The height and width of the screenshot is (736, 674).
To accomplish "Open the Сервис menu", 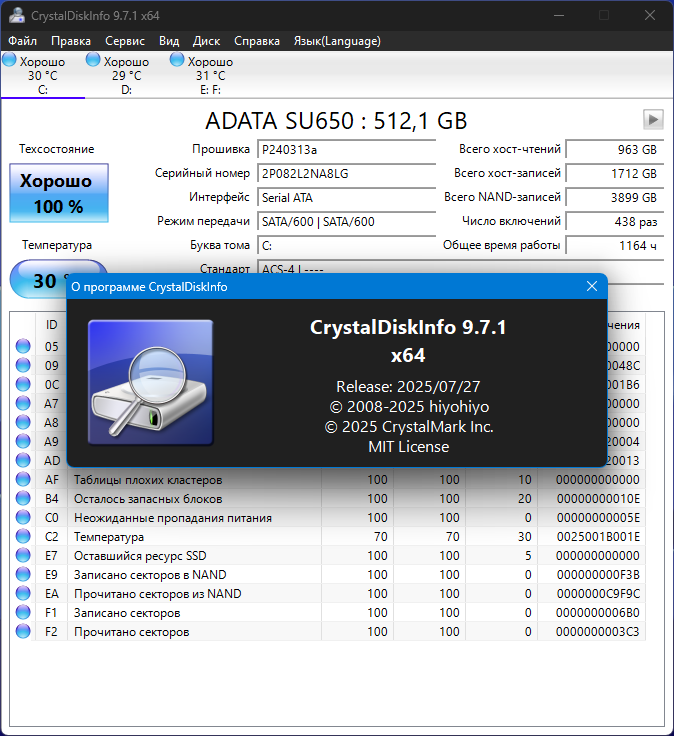I will click(x=125, y=41).
